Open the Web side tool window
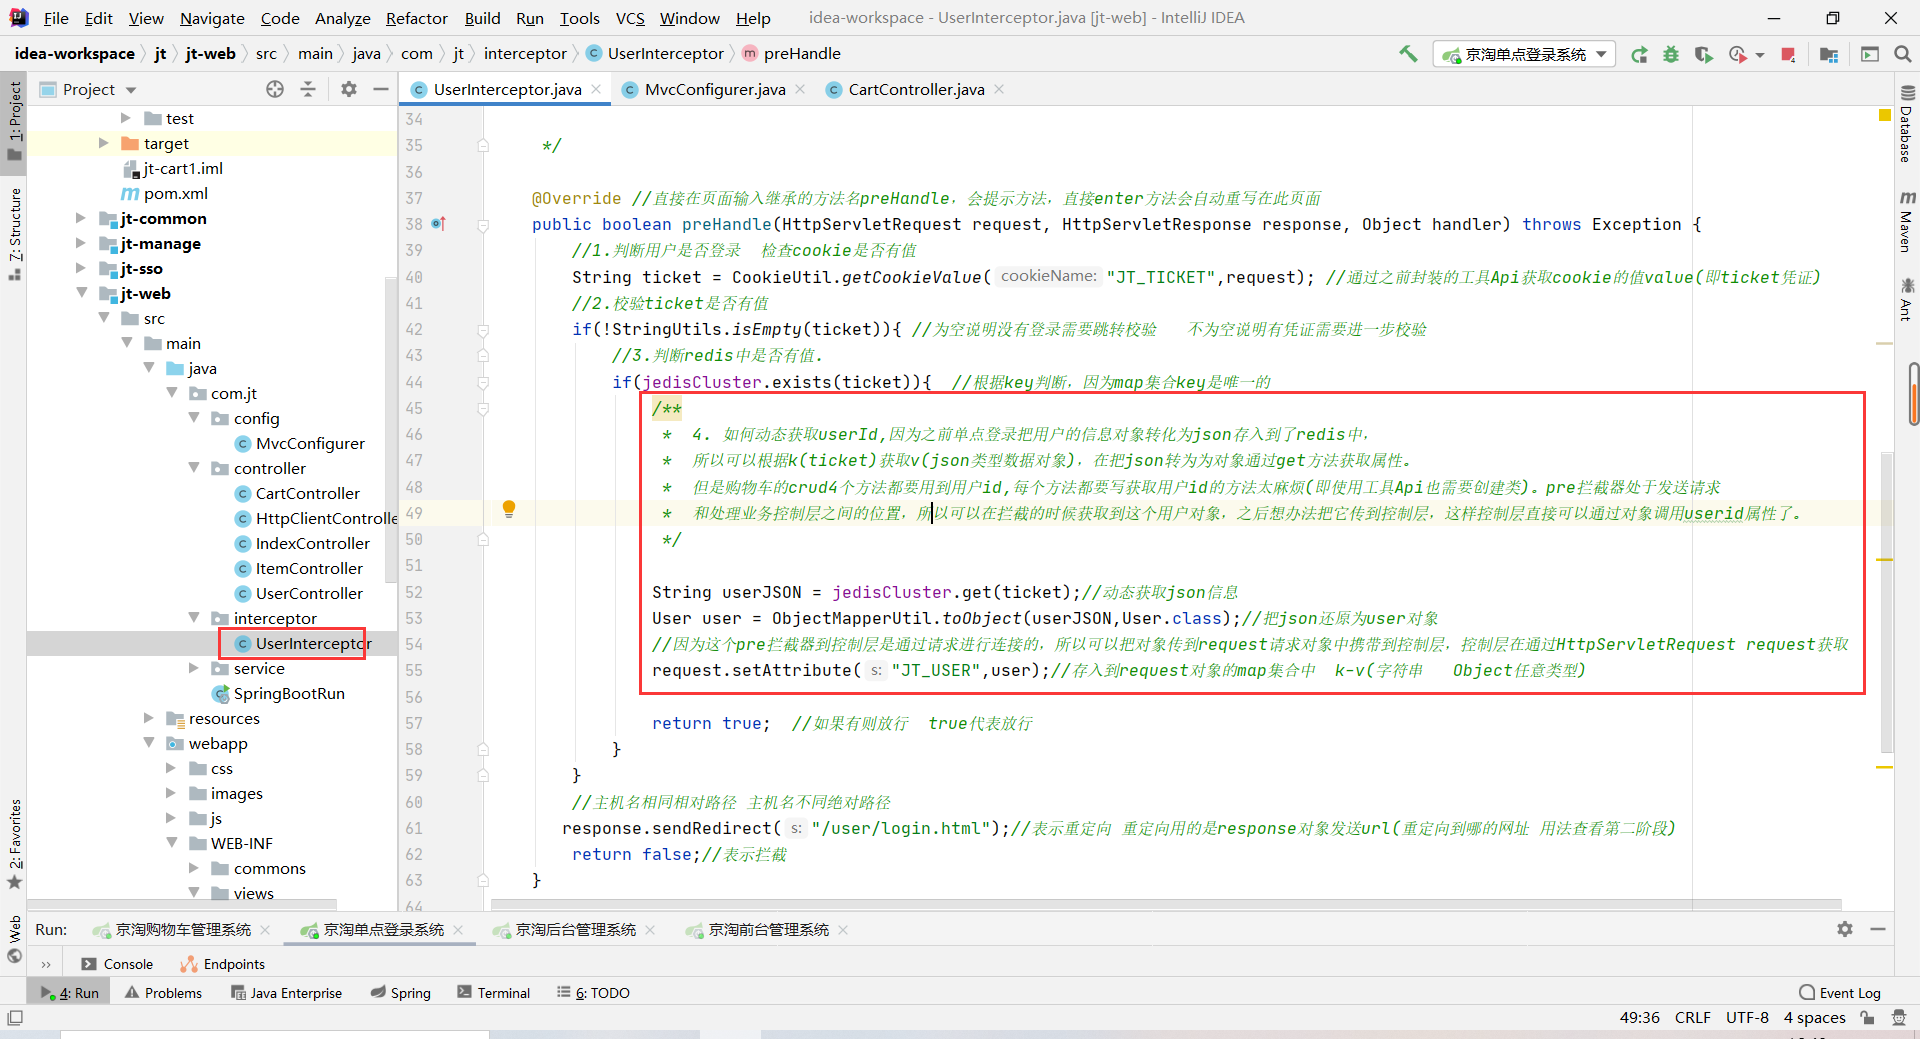Screen dimensions: 1920x1039 click(x=14, y=939)
